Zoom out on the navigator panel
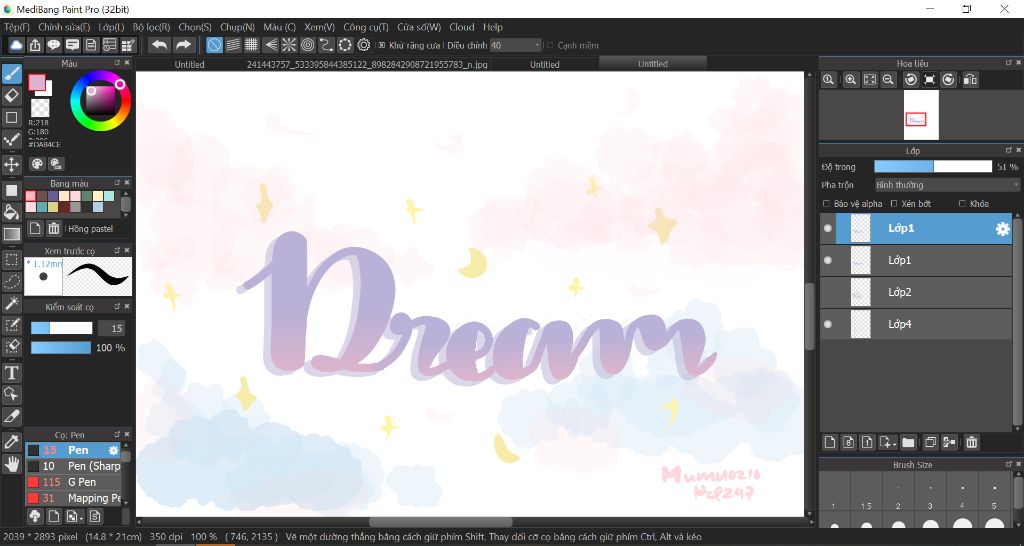This screenshot has height=546, width=1024. click(888, 80)
